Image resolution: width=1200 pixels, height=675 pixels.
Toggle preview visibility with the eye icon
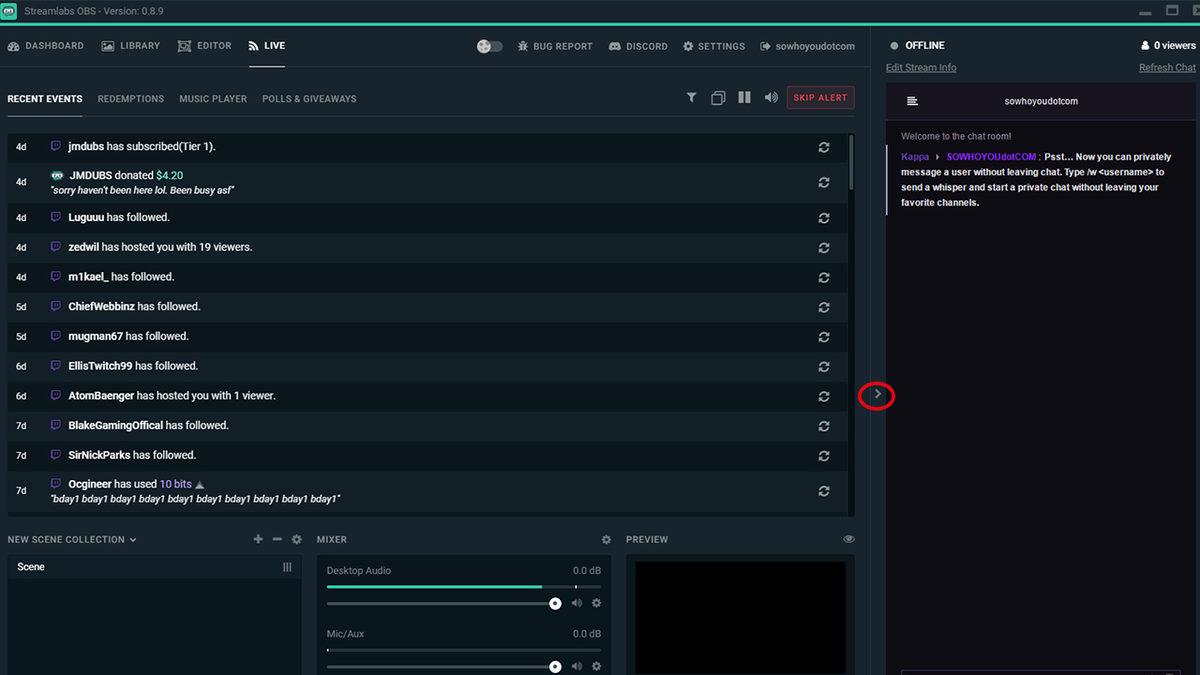(x=849, y=539)
